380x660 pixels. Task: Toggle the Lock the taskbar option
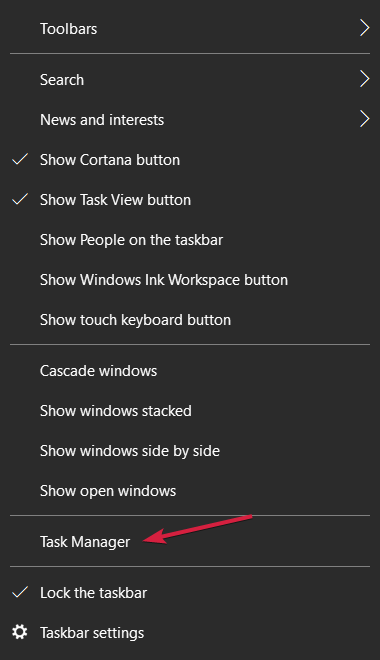pyautogui.click(x=190, y=593)
